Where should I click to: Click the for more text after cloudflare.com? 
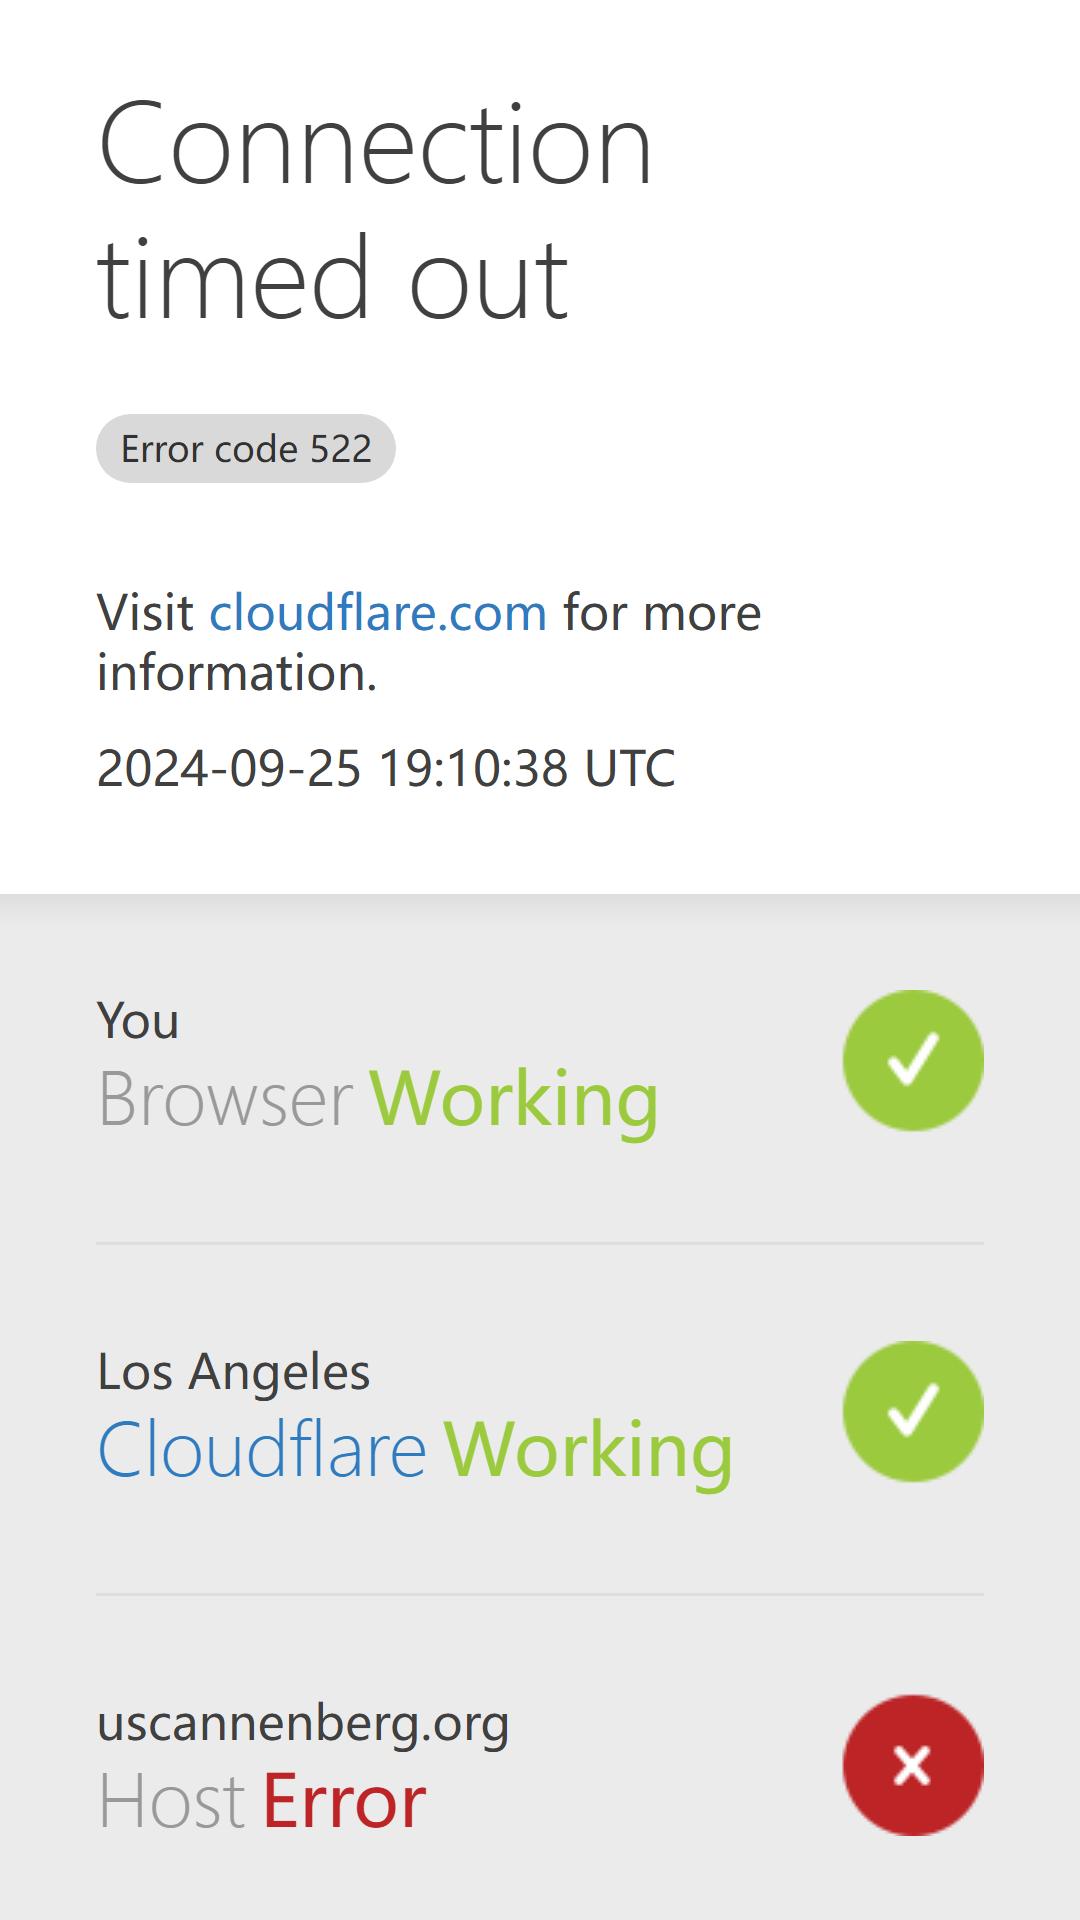[x=662, y=612]
